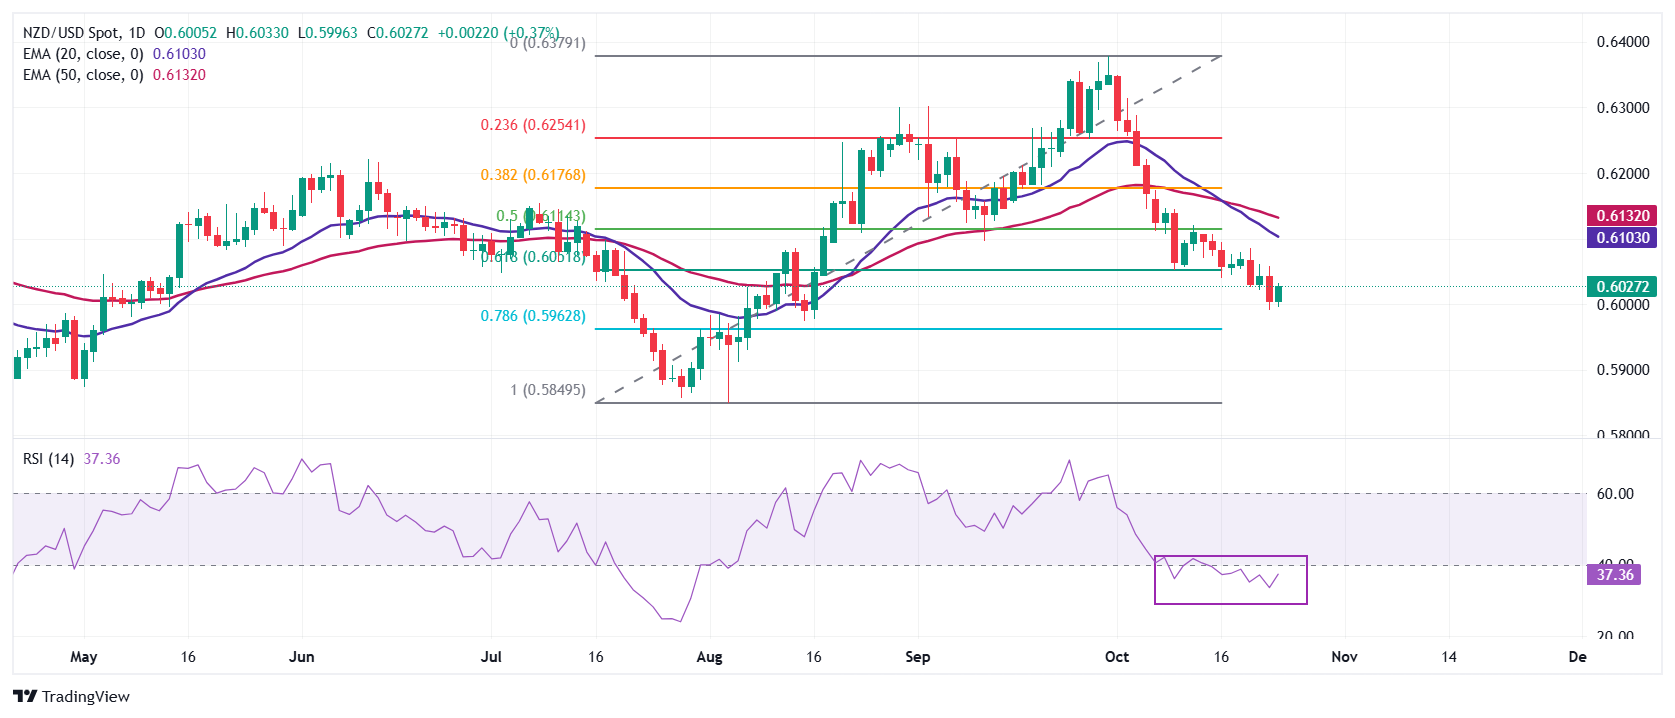Click the RSI (14) indicator label
Screen dimensions: 1675x718
[x=48, y=459]
